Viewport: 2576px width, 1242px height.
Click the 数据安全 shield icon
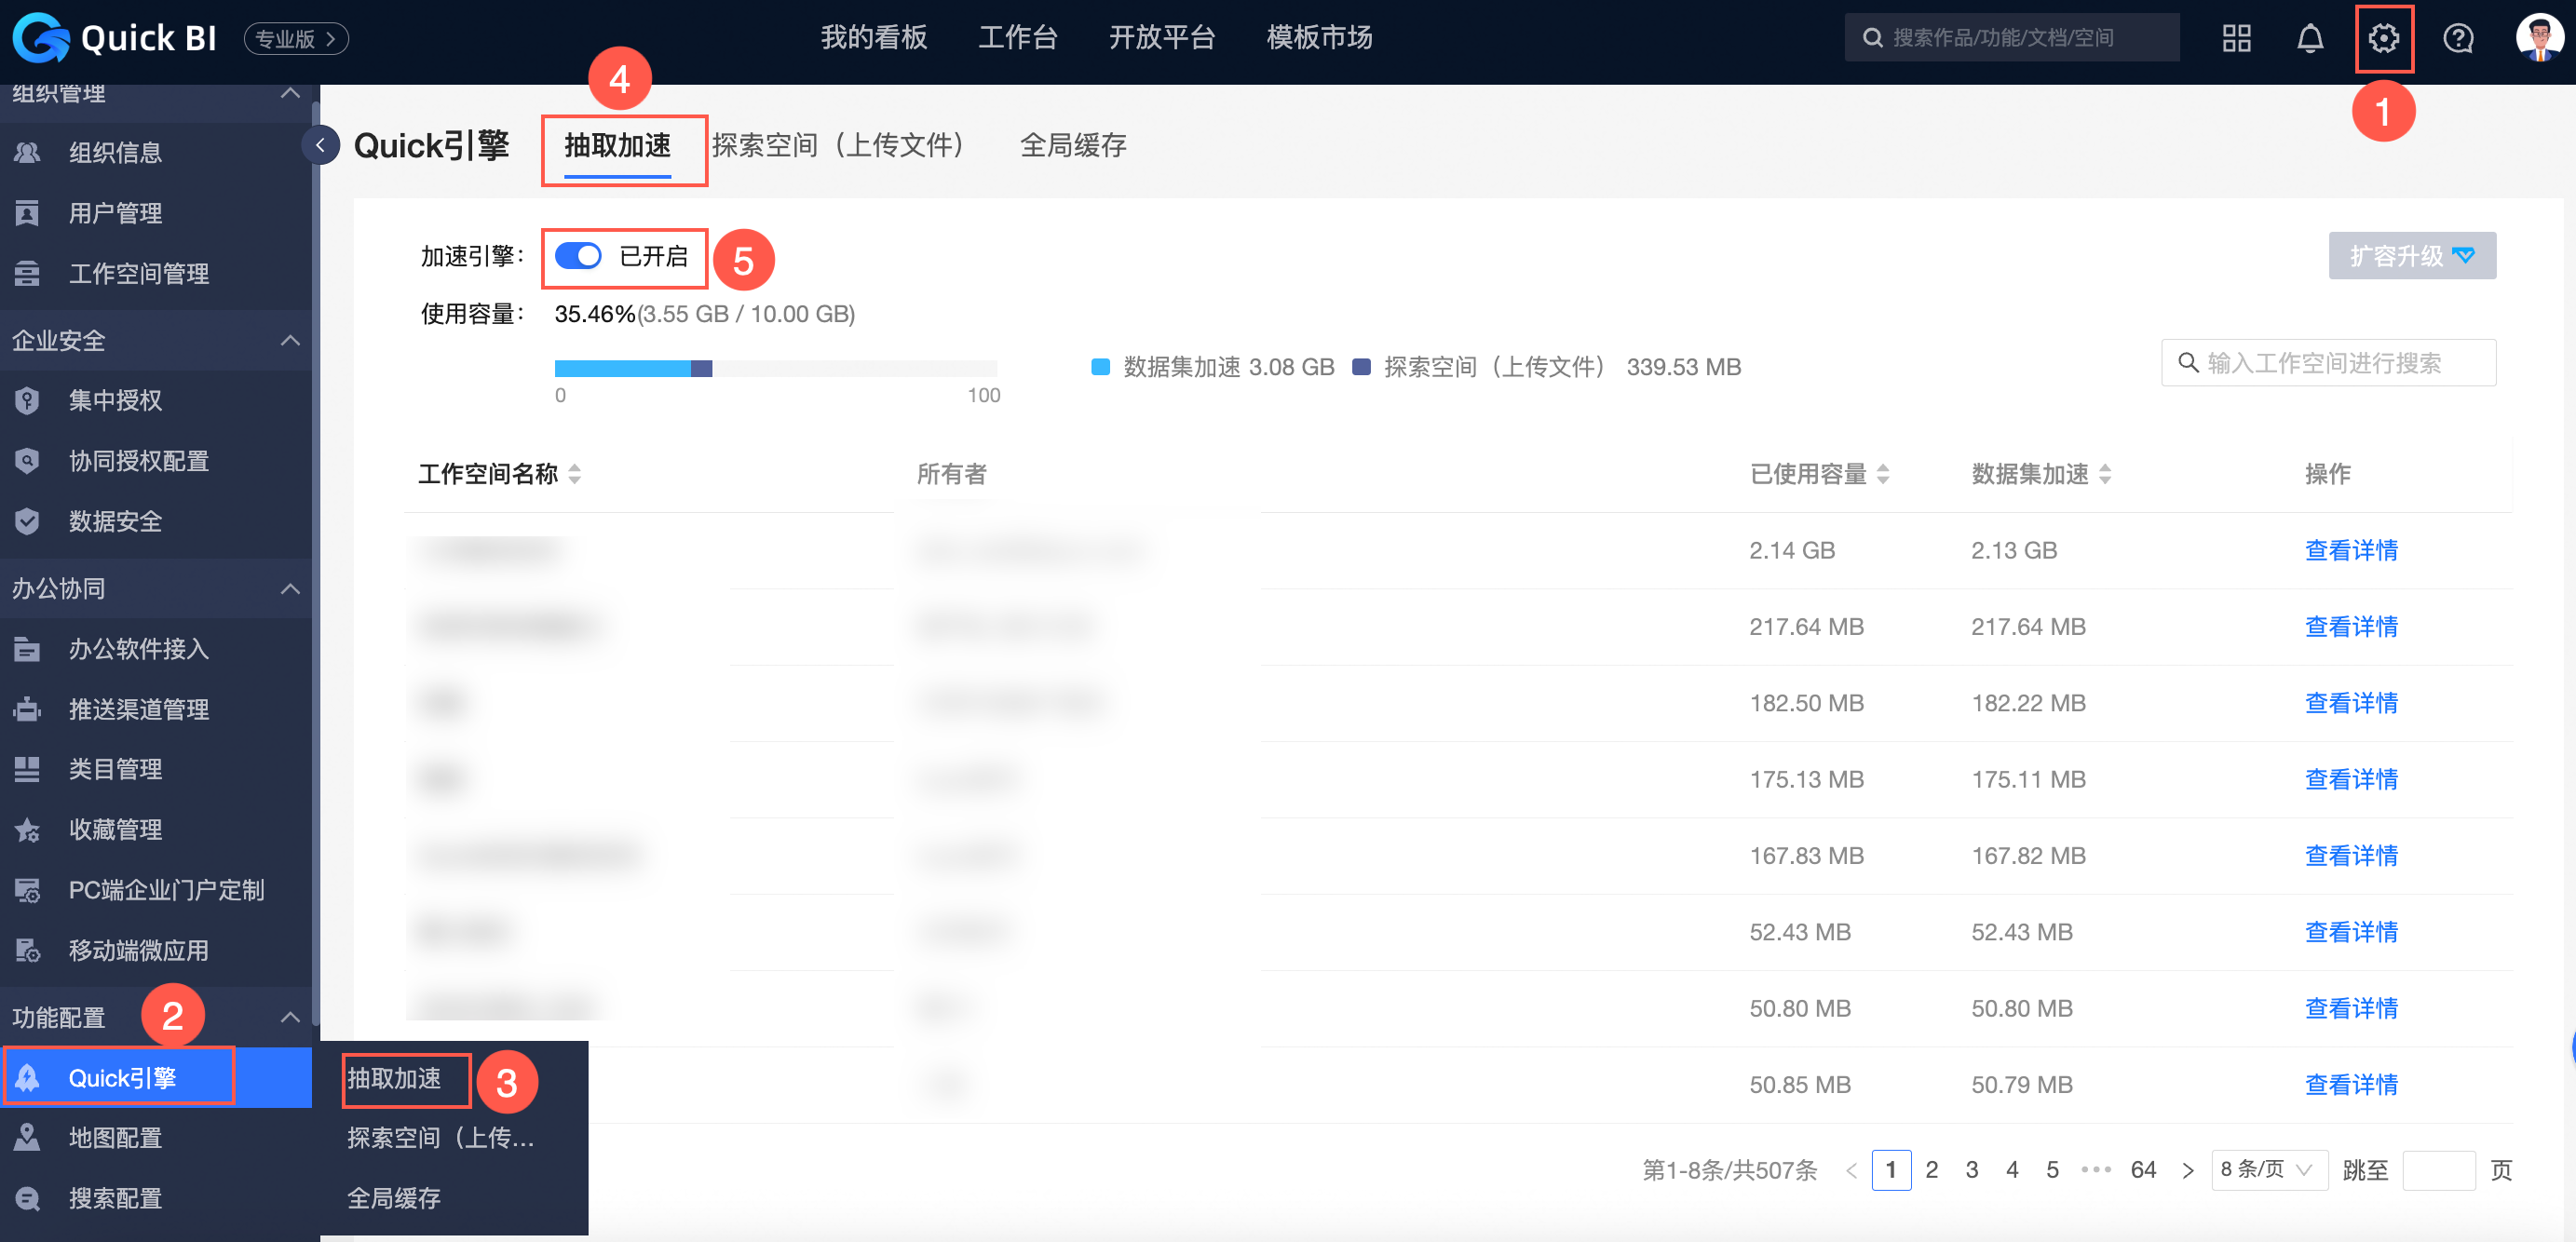point(27,521)
